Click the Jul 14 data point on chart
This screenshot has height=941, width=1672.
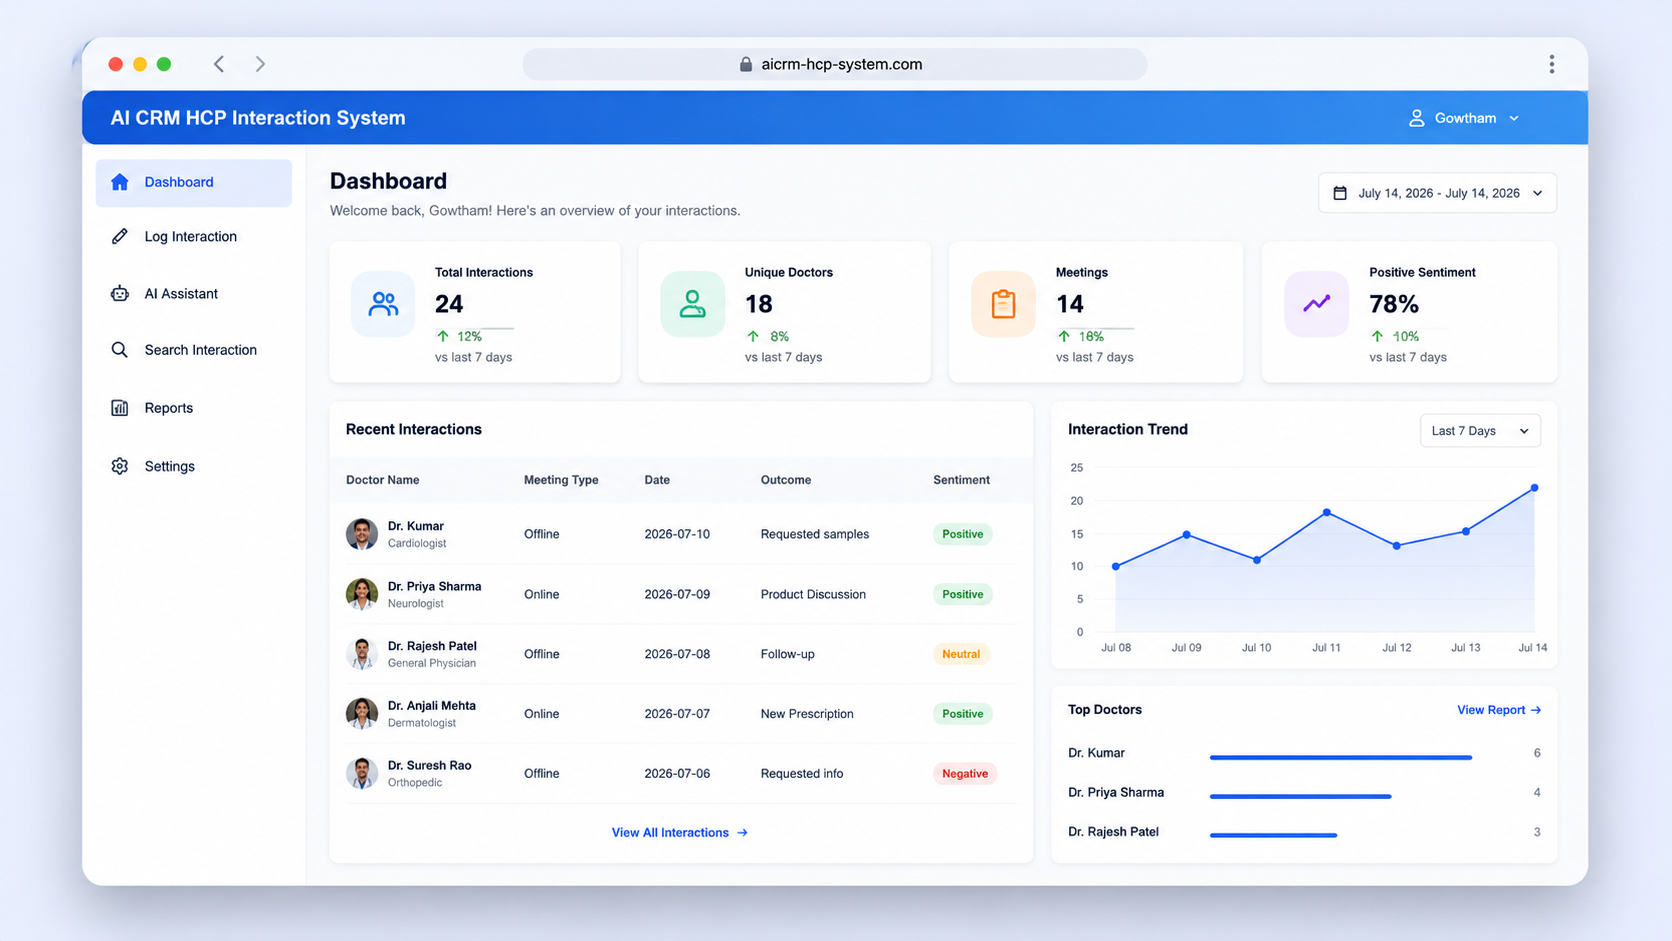[x=1534, y=488]
